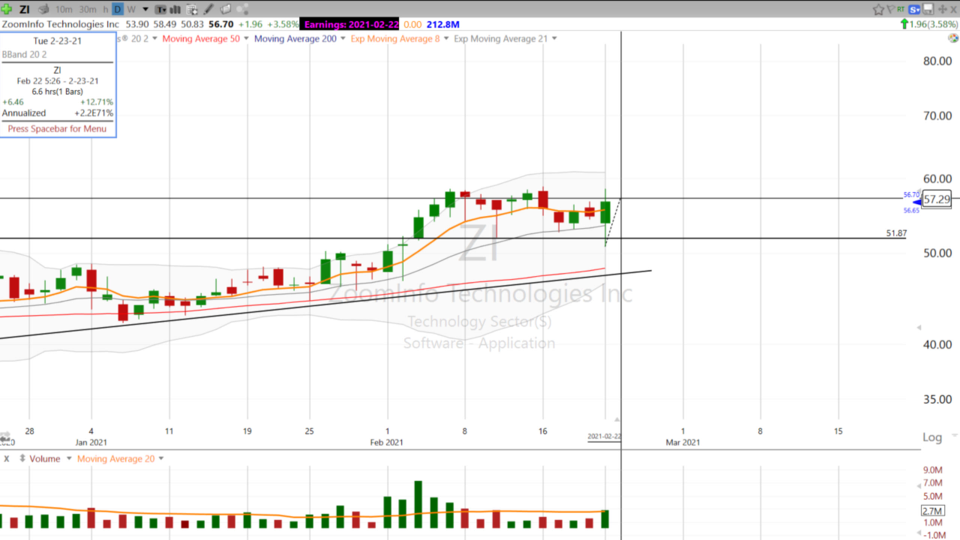Toggle the RT real-time indicator

pos(901,9)
